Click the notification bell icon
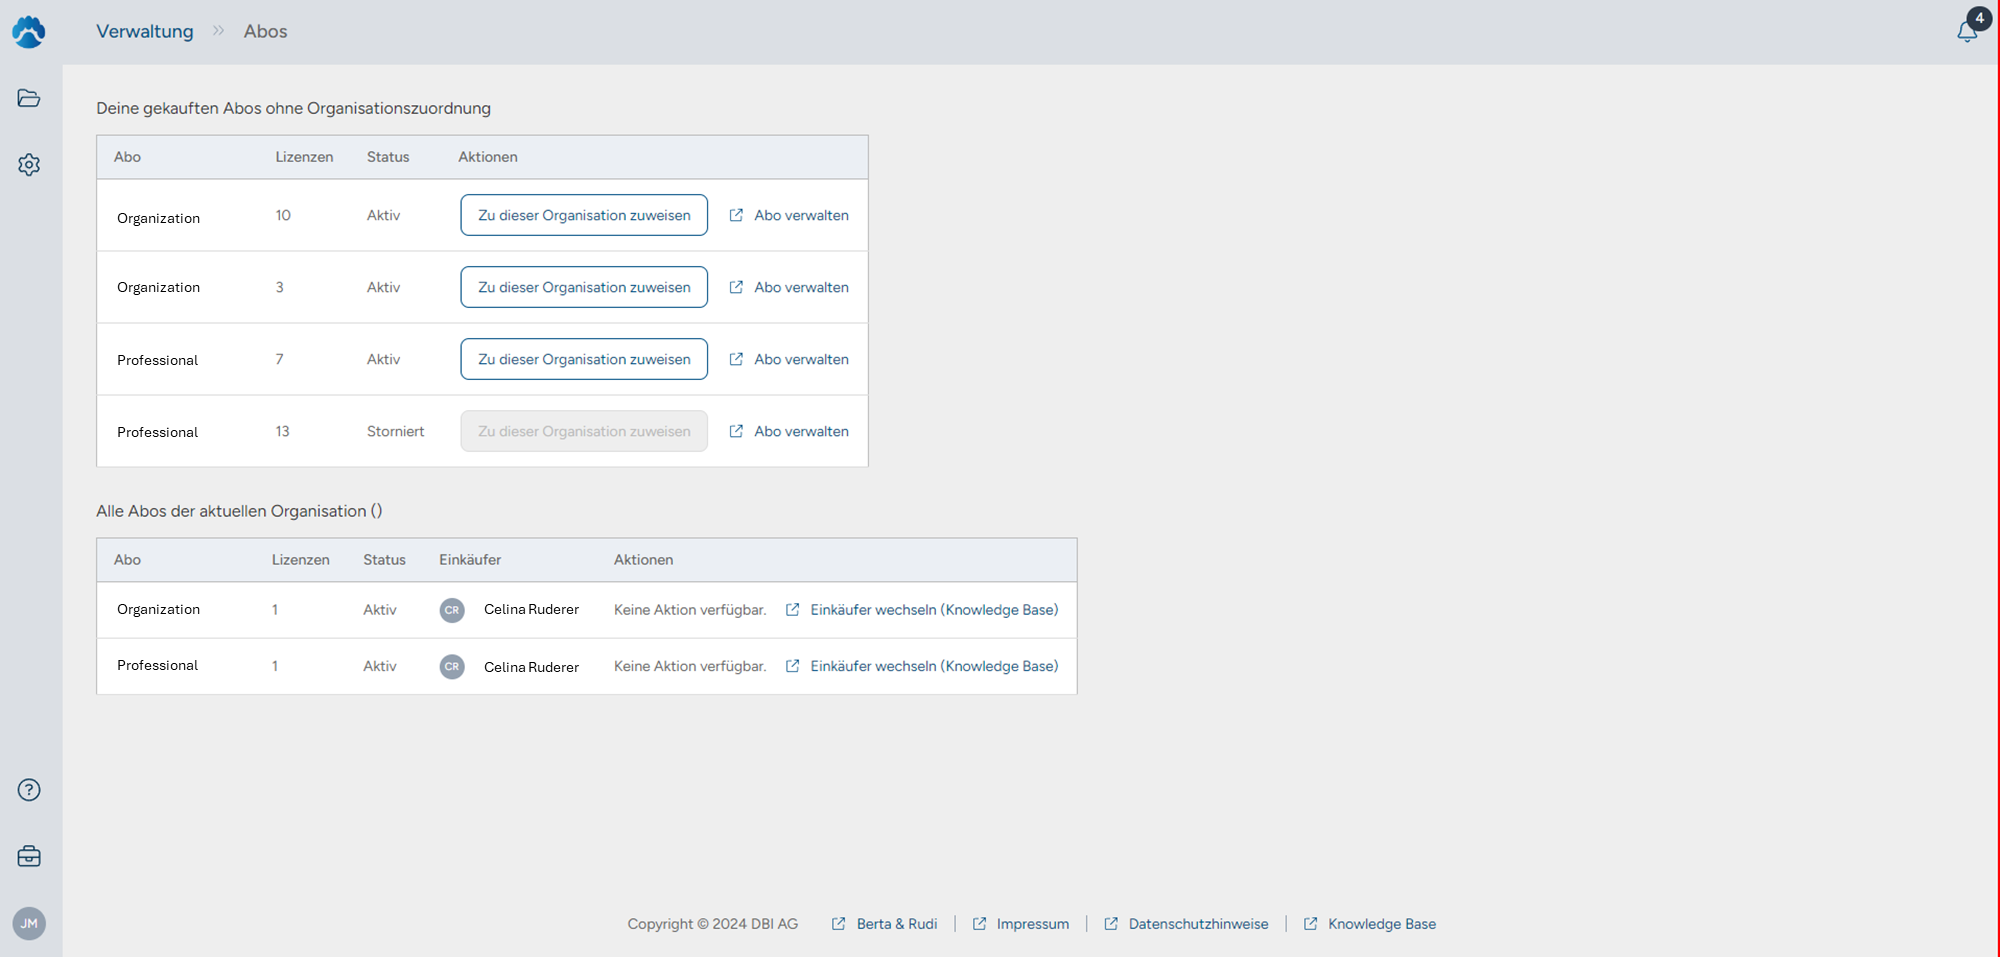Viewport: 2000px width, 957px height. coord(1967,31)
